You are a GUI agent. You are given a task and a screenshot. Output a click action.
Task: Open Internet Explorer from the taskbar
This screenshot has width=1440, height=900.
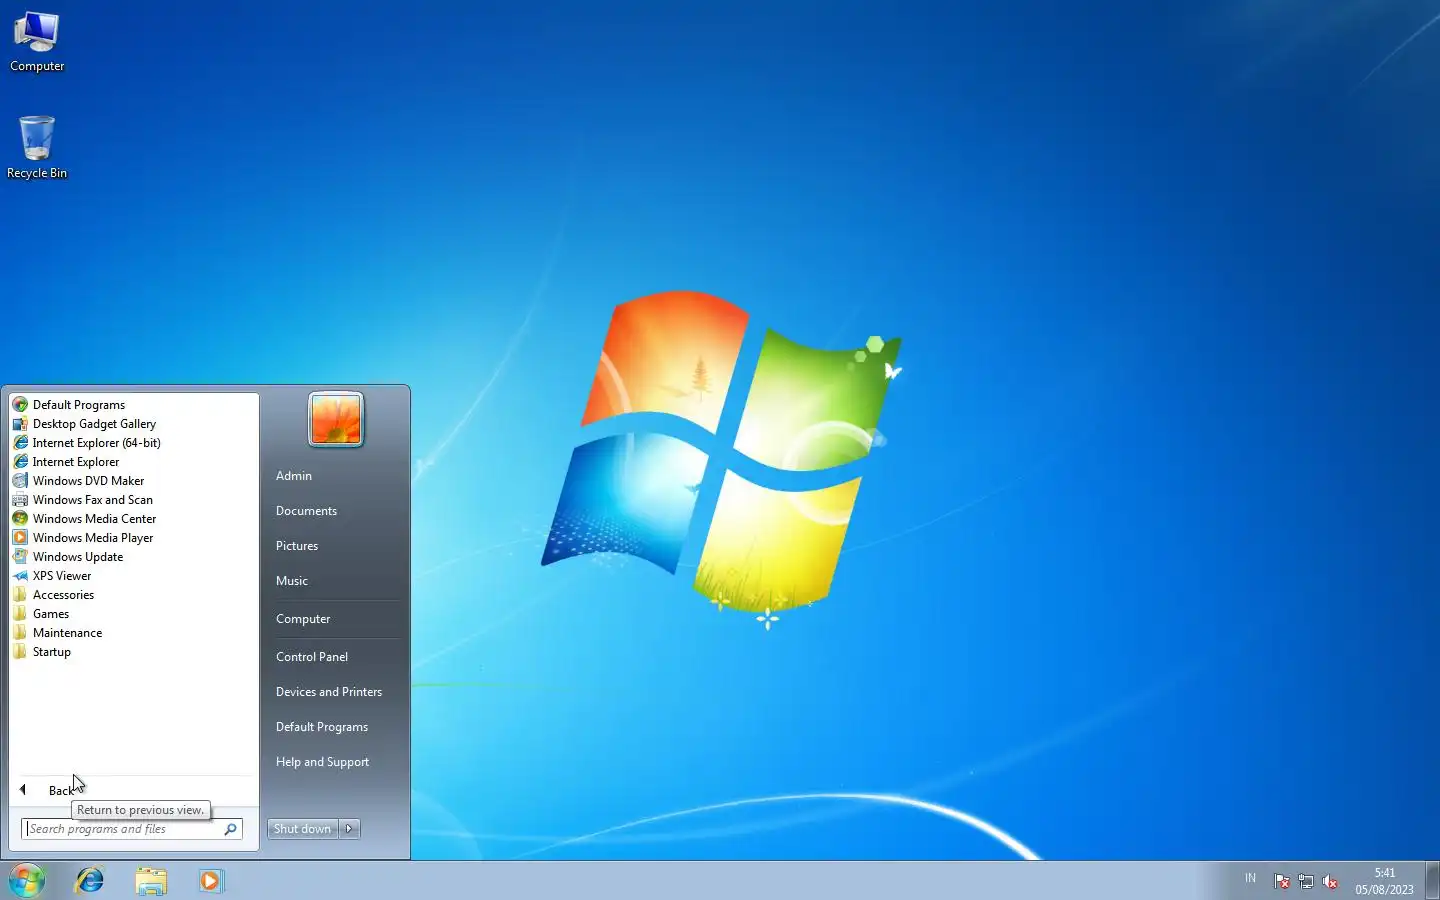(x=90, y=881)
